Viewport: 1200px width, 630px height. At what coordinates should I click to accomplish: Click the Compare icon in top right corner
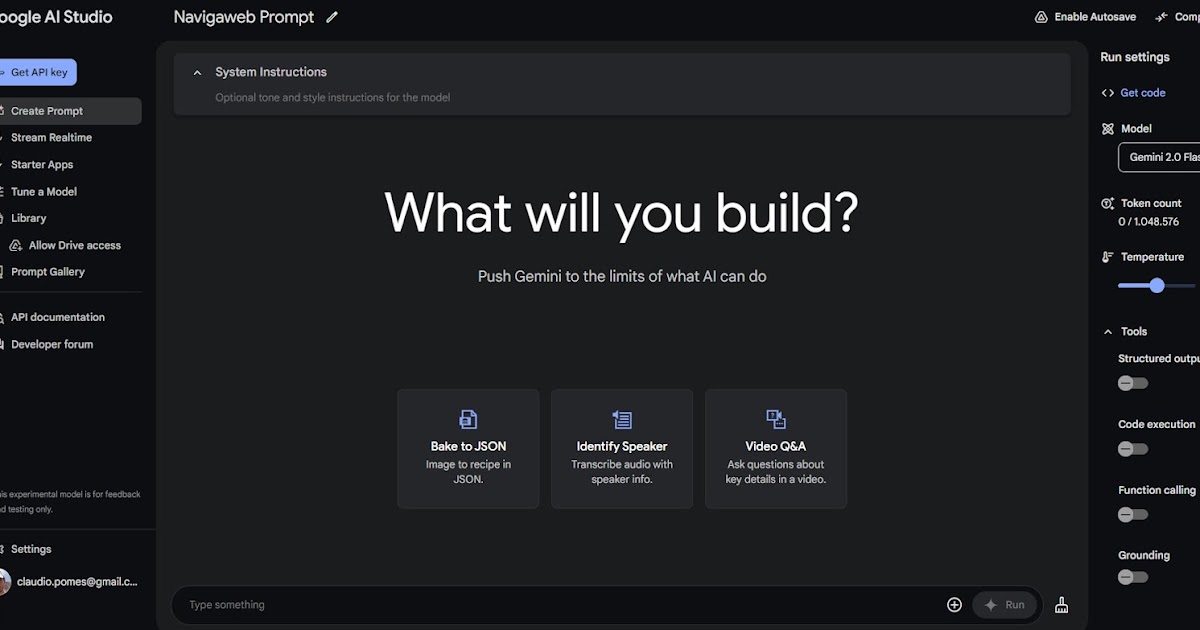[1161, 17]
